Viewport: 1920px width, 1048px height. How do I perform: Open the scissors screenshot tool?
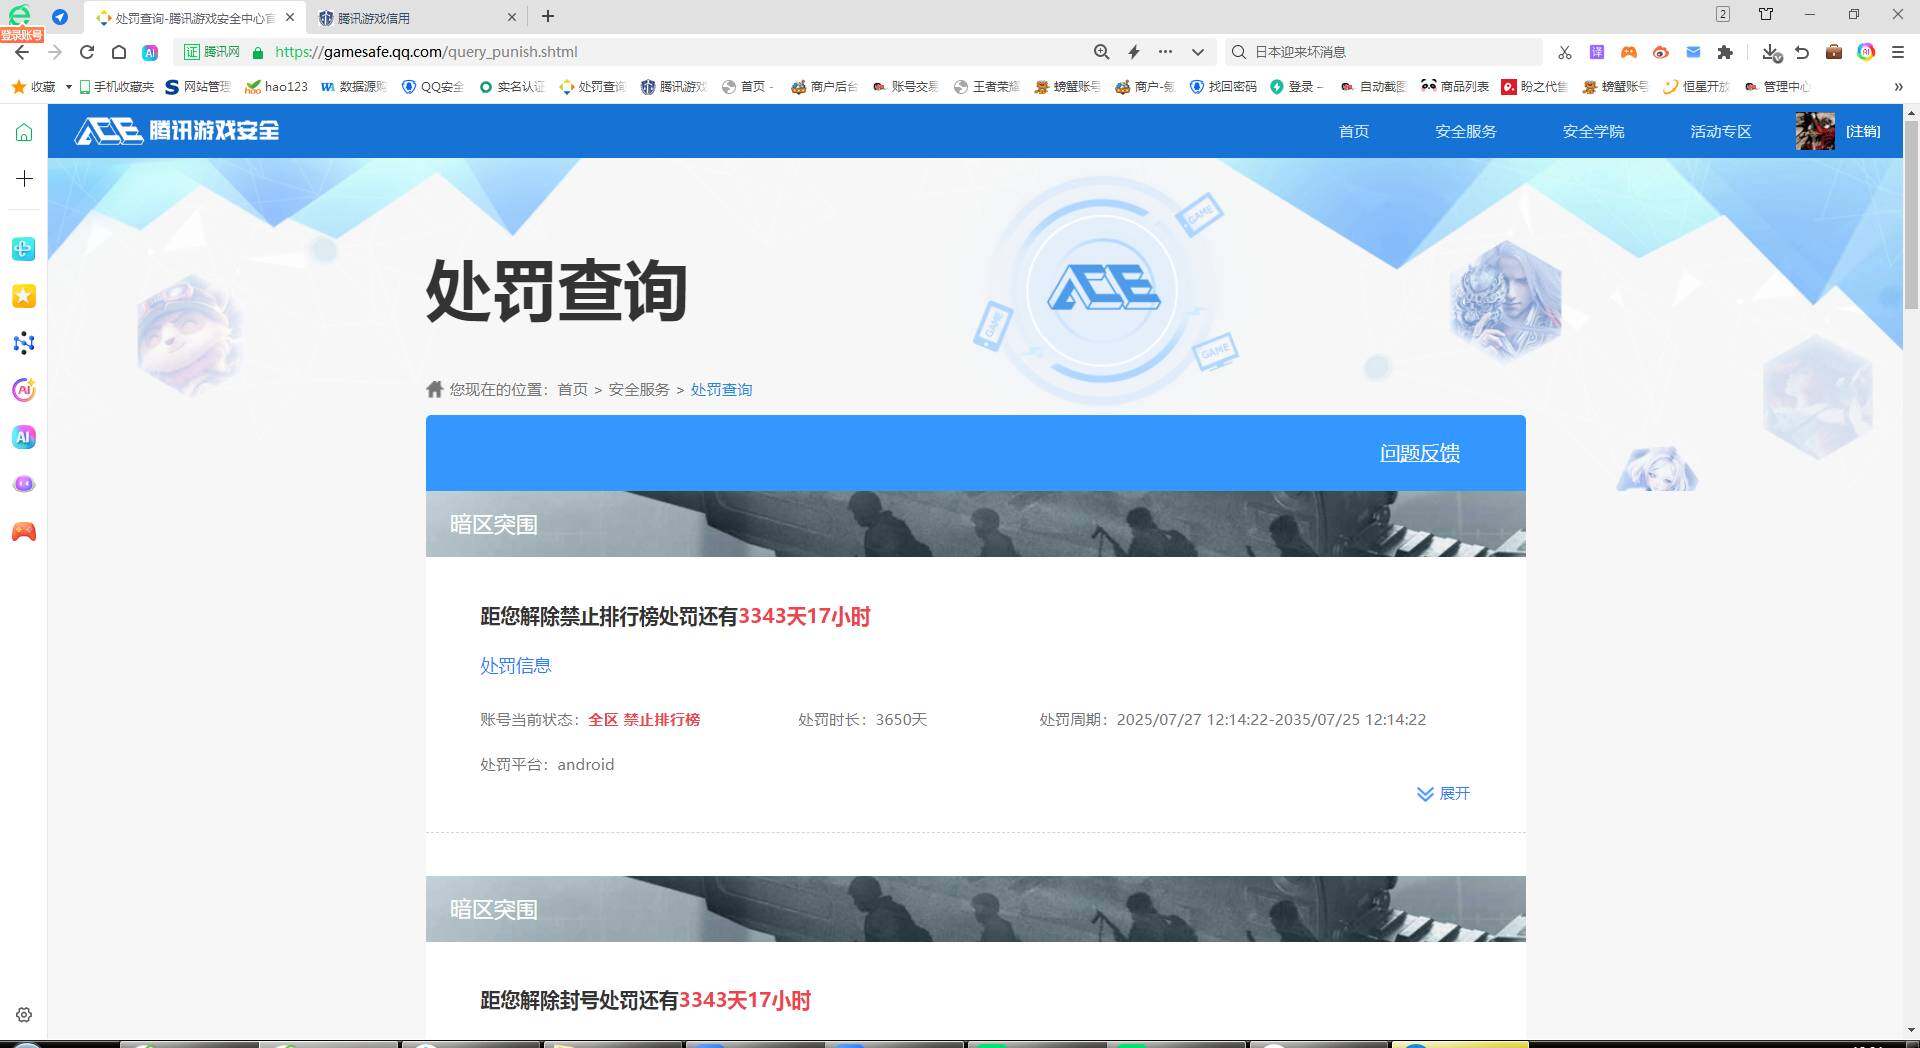[1565, 52]
